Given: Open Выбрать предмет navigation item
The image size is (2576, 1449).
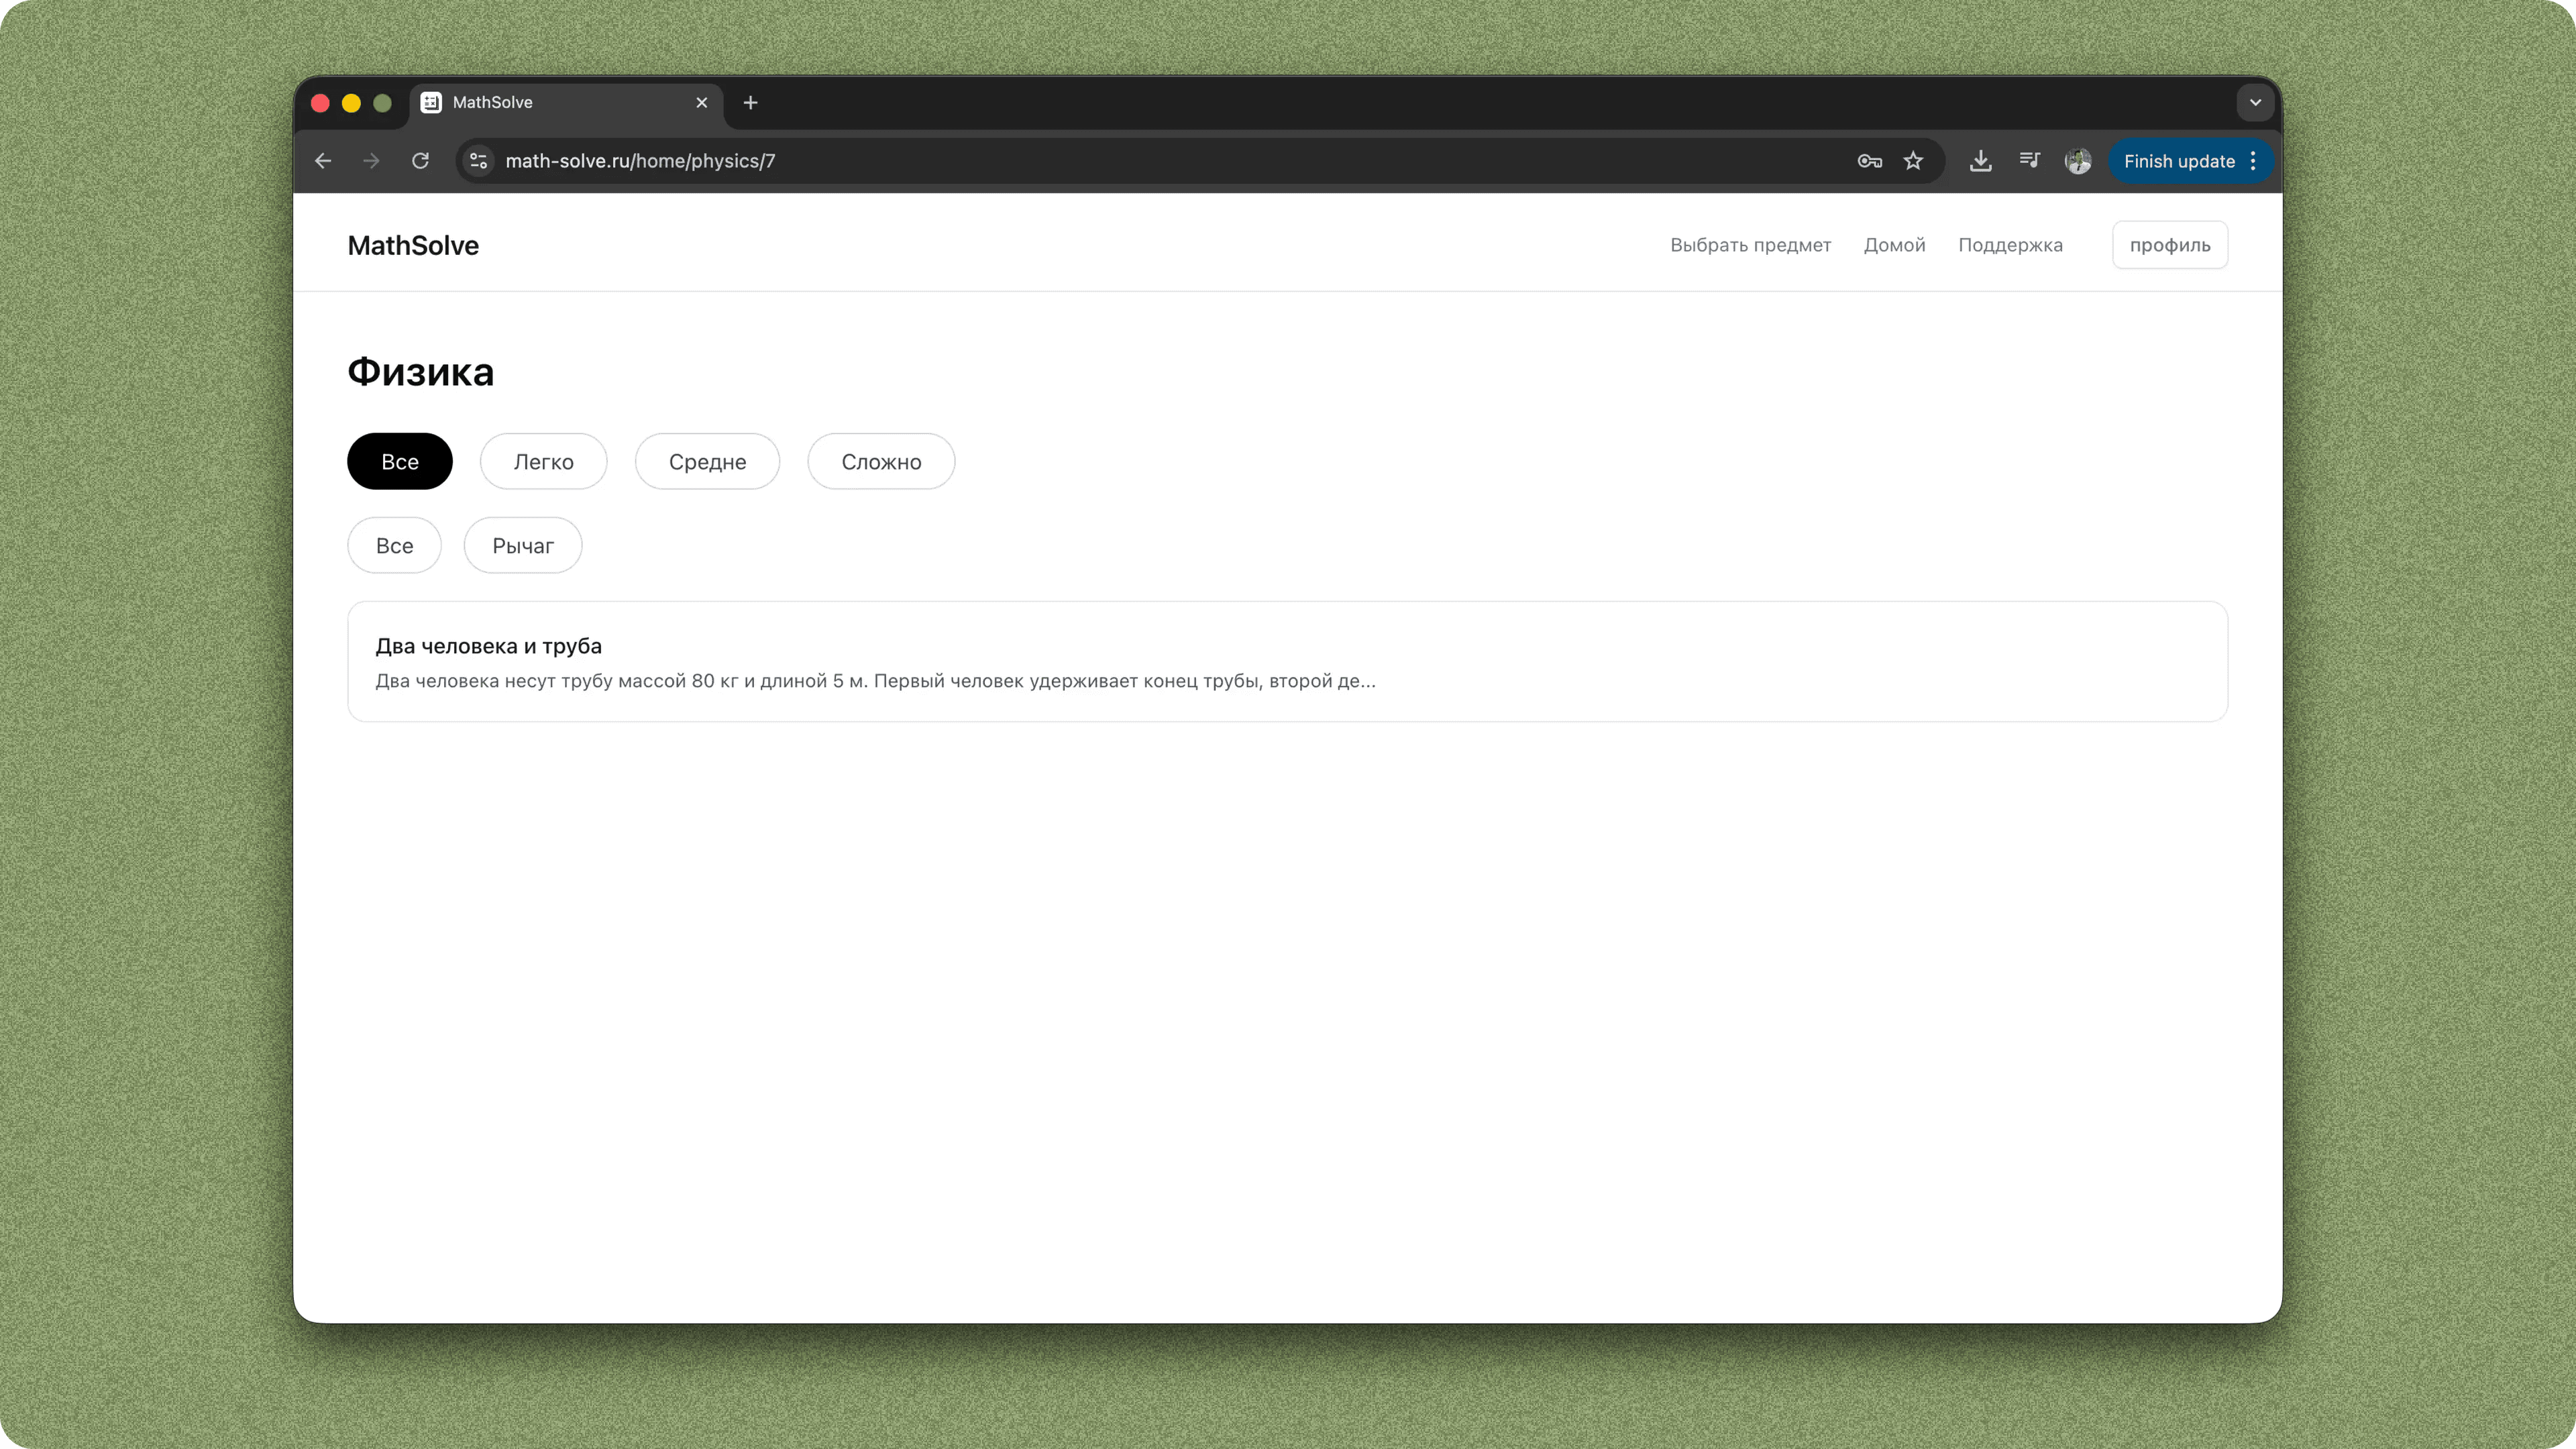Looking at the screenshot, I should [x=1750, y=245].
